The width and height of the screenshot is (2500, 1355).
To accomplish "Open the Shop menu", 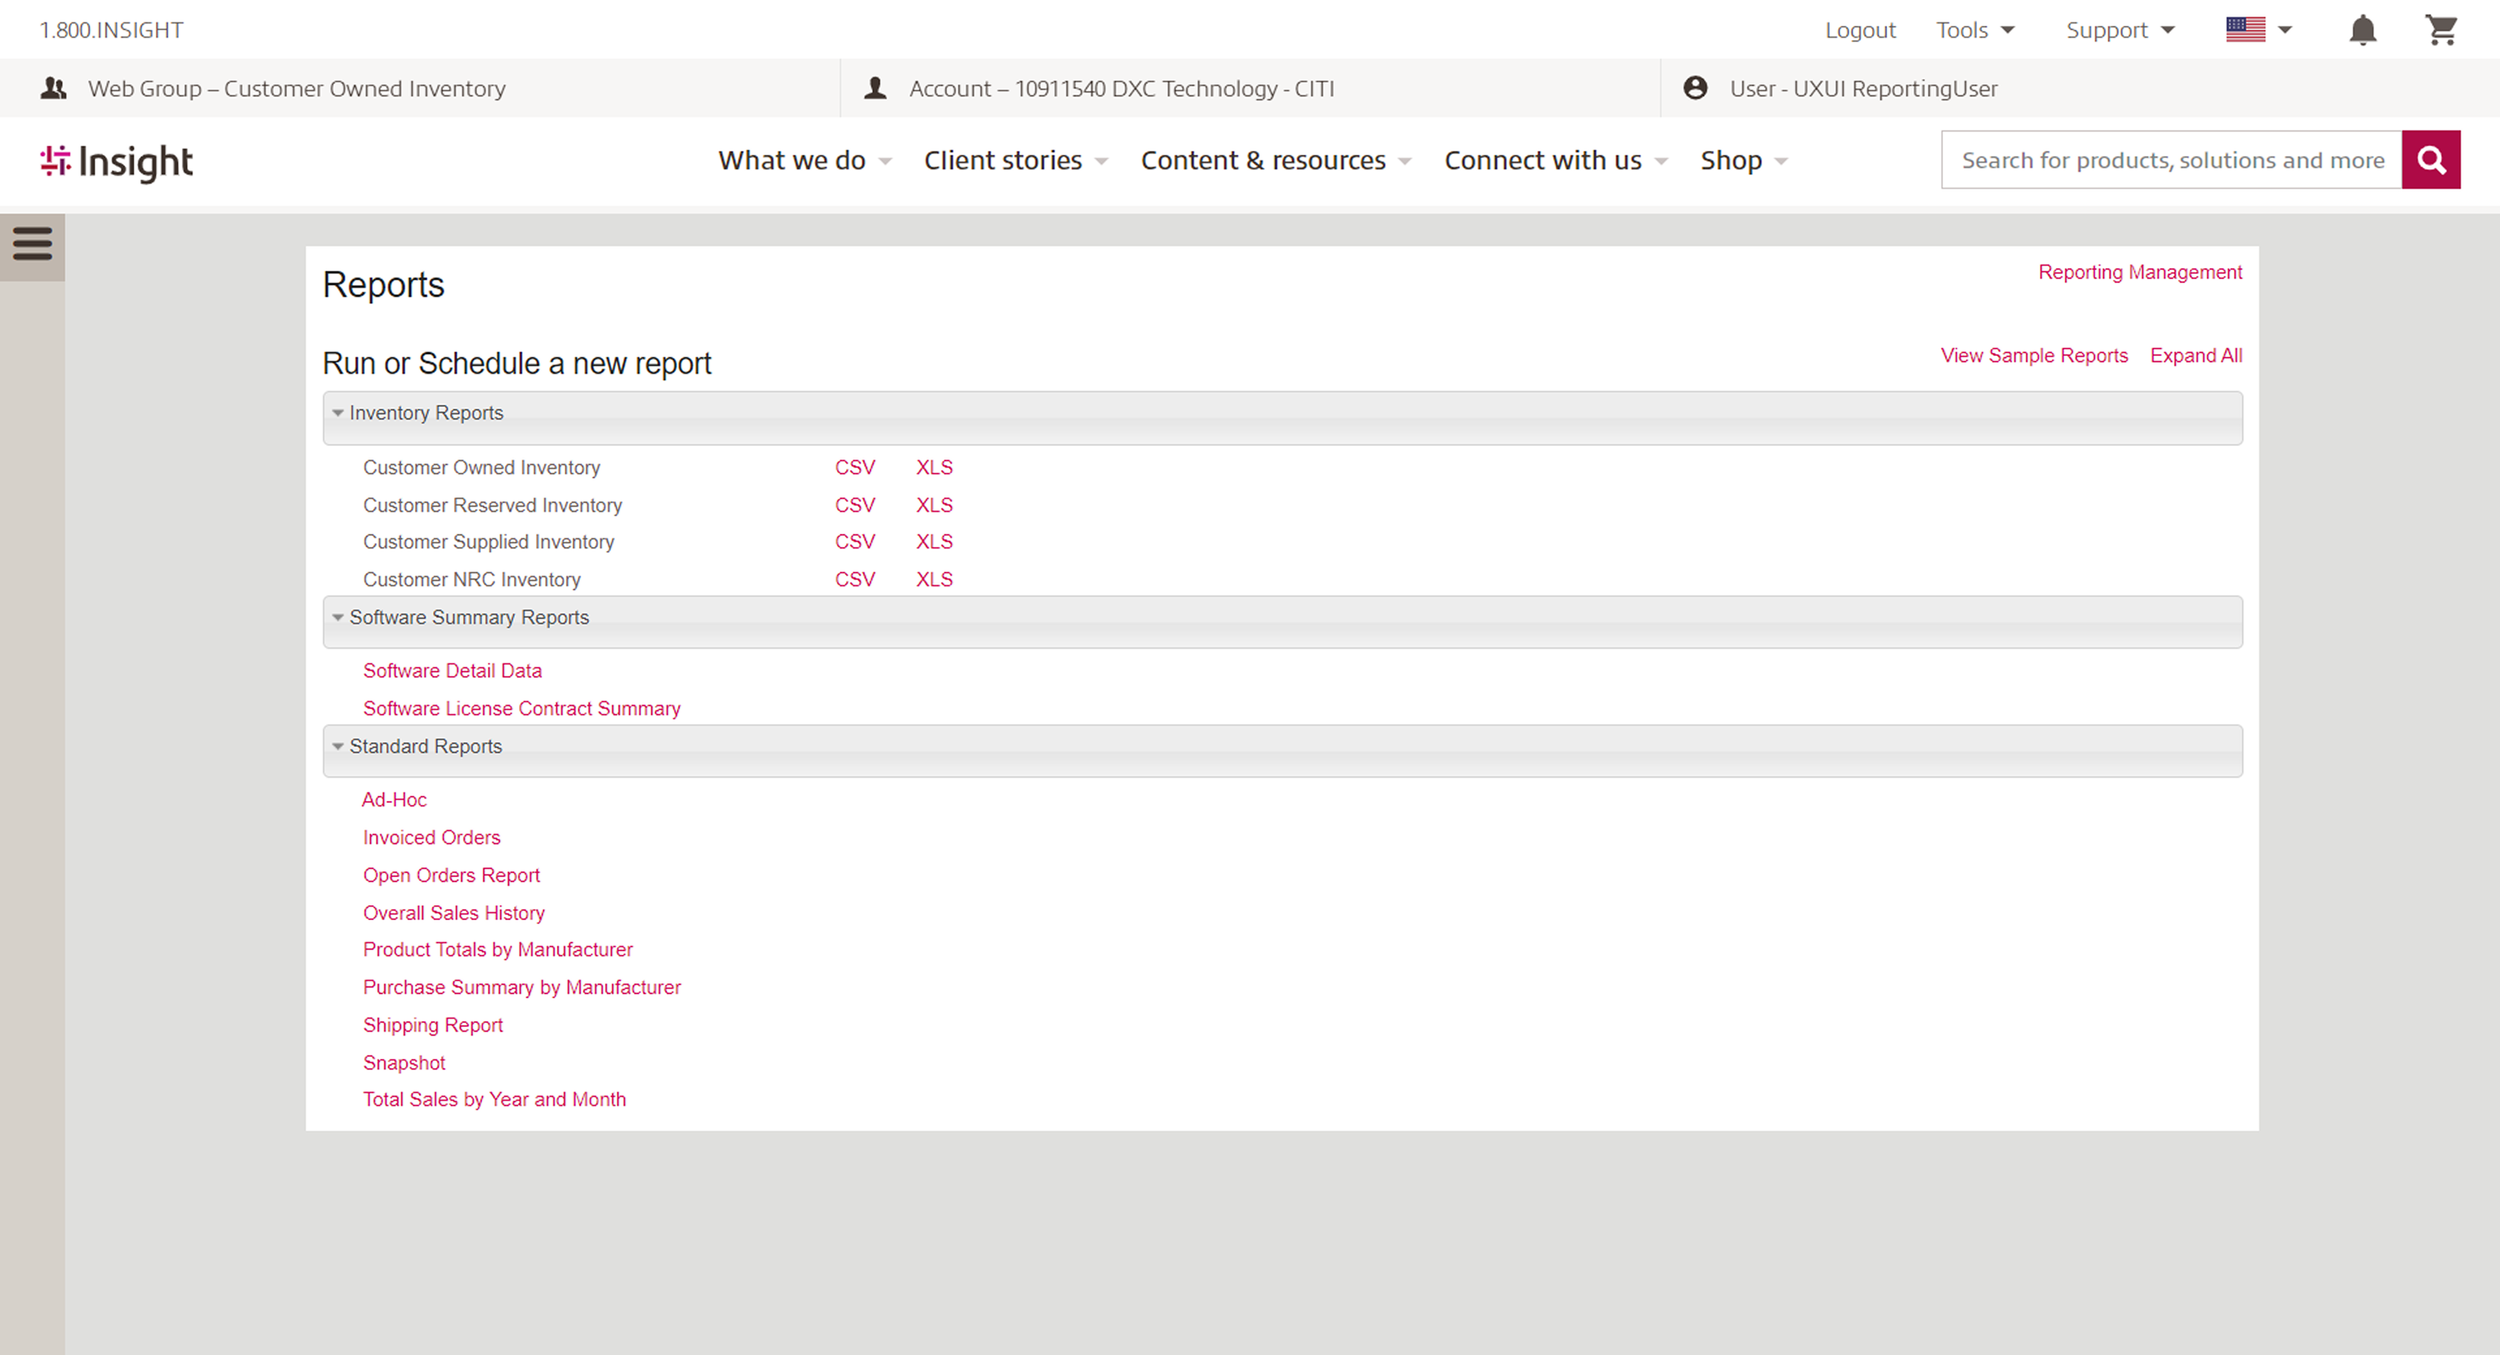I will (x=1743, y=160).
